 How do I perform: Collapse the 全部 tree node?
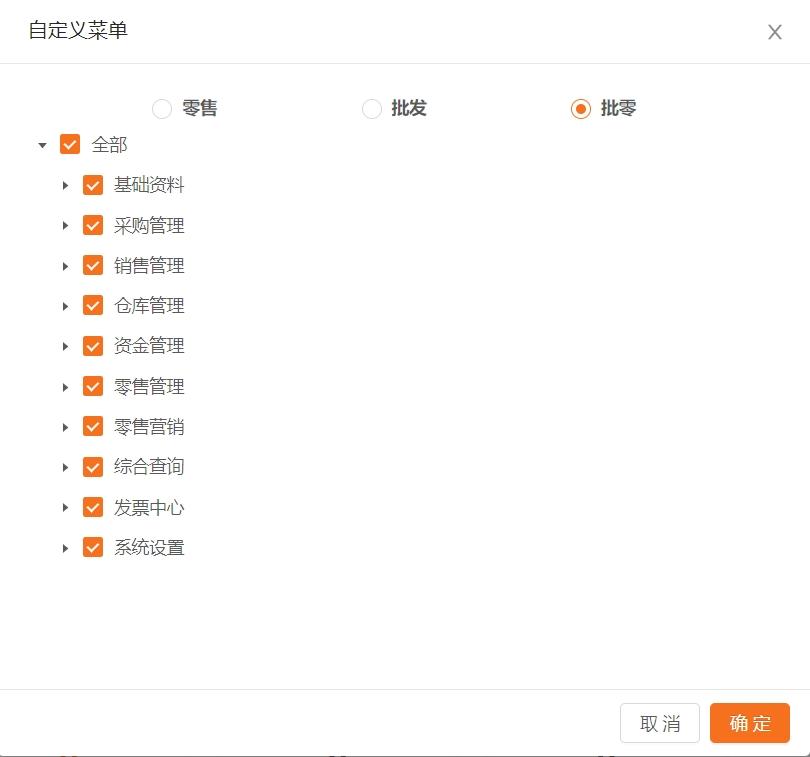(x=42, y=145)
